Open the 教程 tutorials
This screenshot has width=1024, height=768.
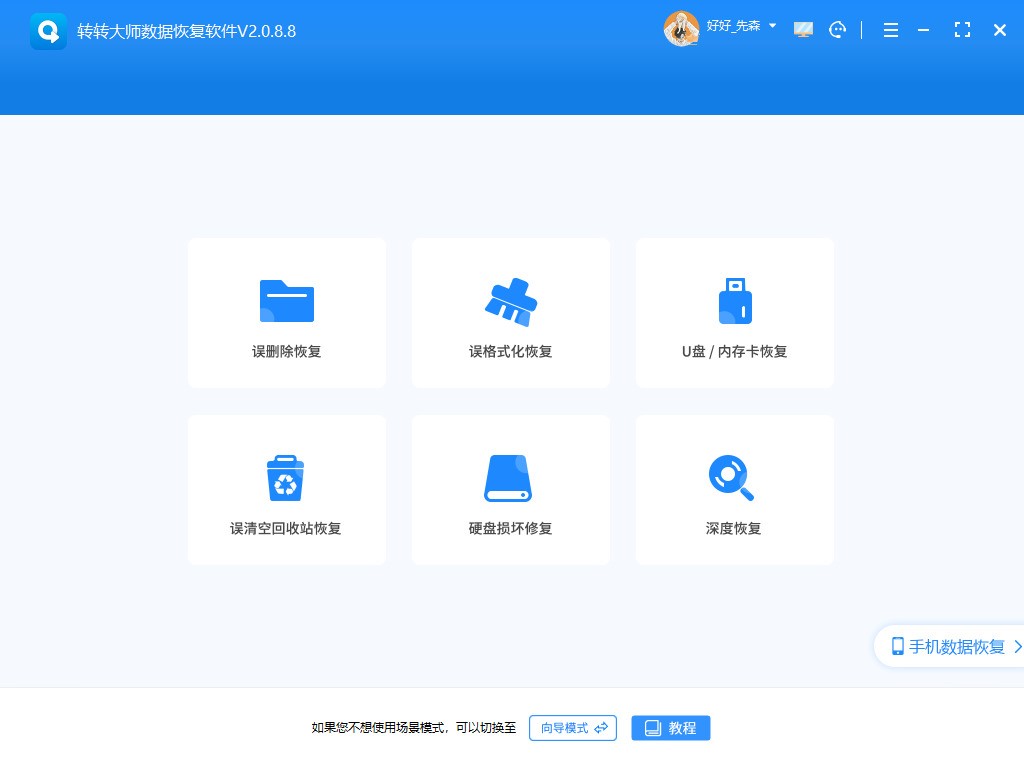[671, 728]
